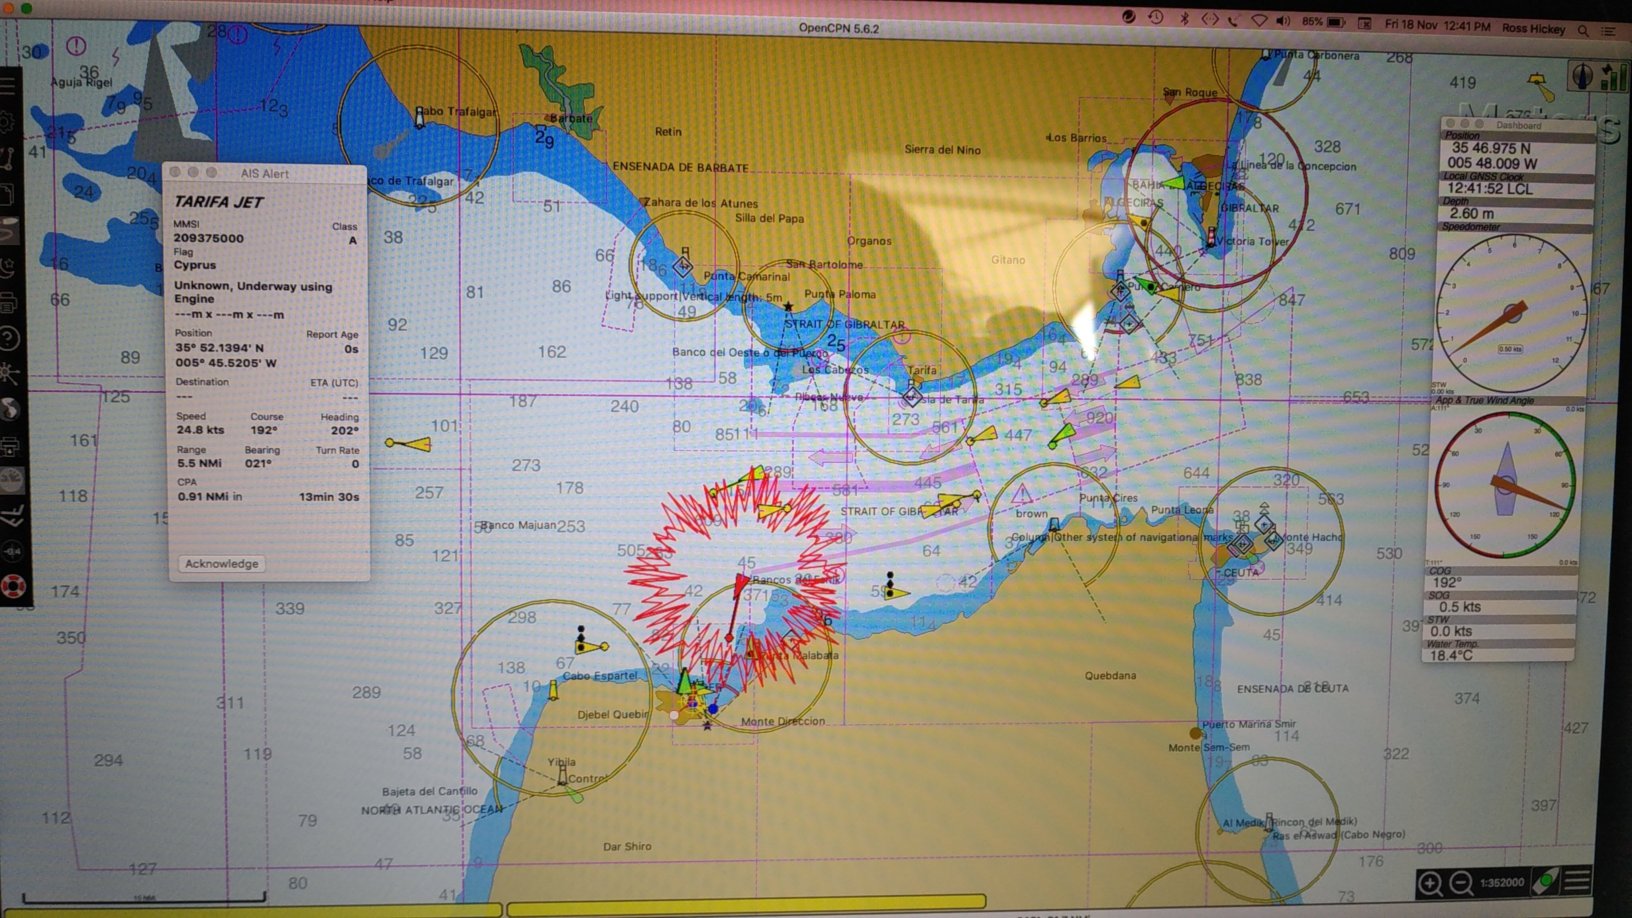1632x918 pixels.
Task: Open macOS Wi-Fi status icon
Action: (x=1259, y=20)
